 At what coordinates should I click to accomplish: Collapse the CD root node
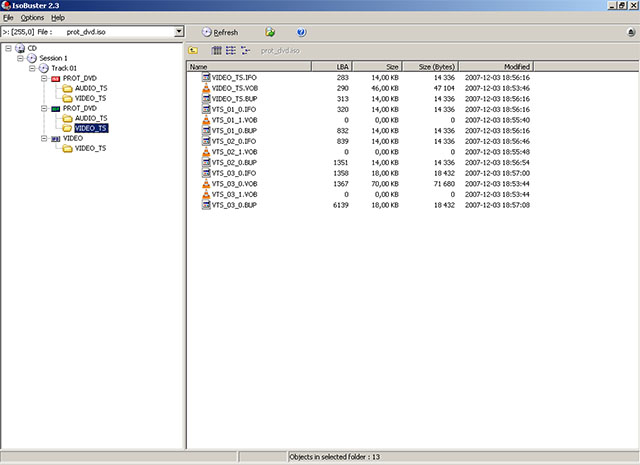pos(8,48)
